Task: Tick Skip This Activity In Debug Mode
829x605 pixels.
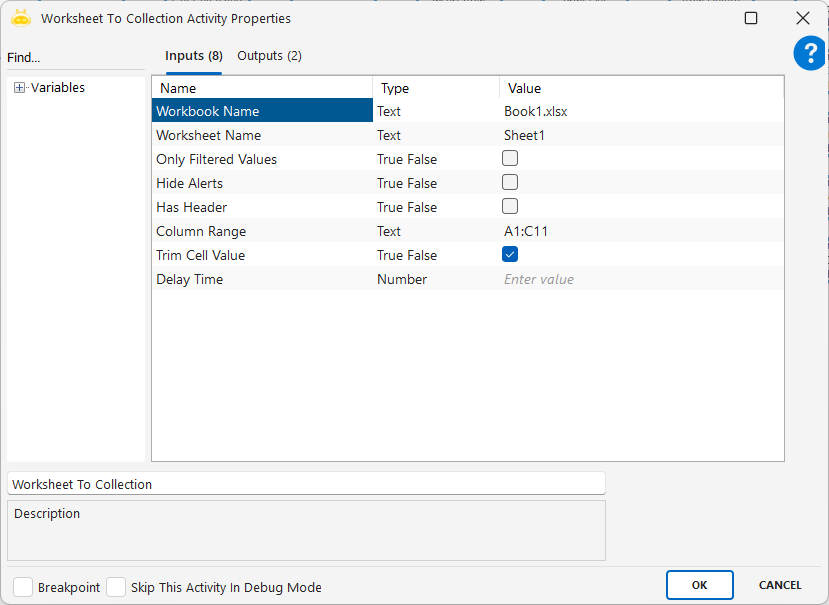Action: pos(116,587)
